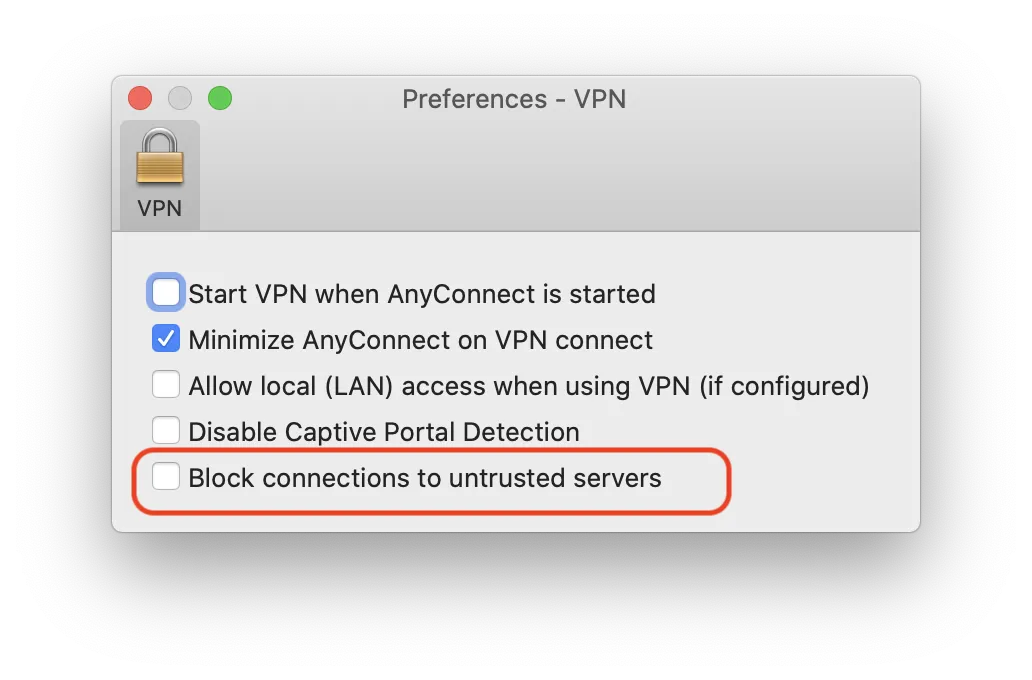Tick the Allow local (LAN) access checkbox
Viewport: 1032px width, 680px height.
click(x=166, y=385)
